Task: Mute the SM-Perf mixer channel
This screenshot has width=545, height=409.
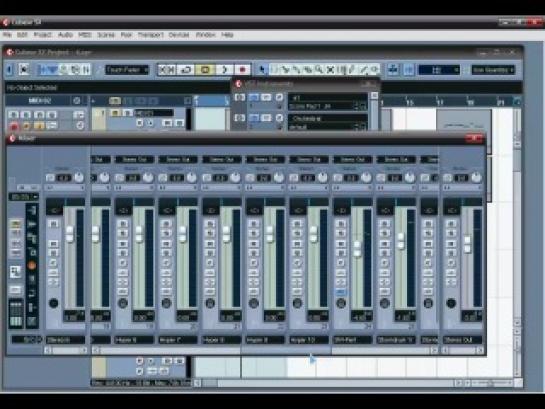Action: pyautogui.click(x=341, y=223)
